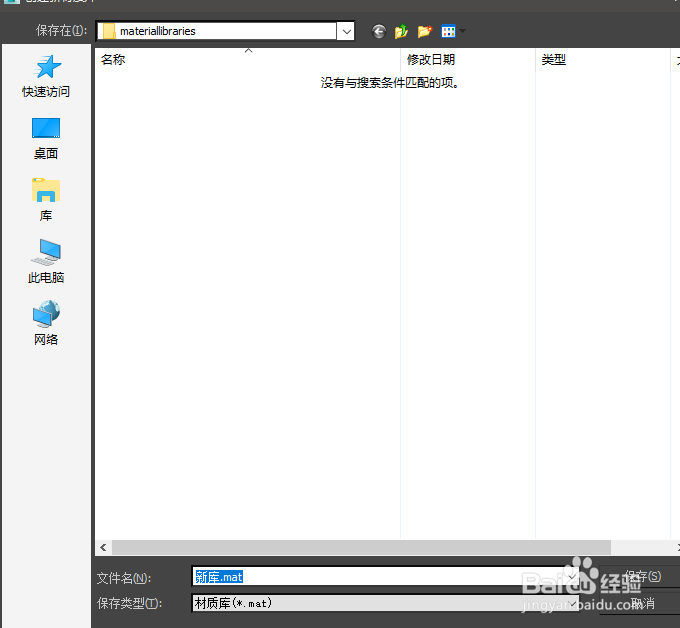The width and height of the screenshot is (680, 628).
Task: Open This PC (此电脑) location
Action: (46, 262)
